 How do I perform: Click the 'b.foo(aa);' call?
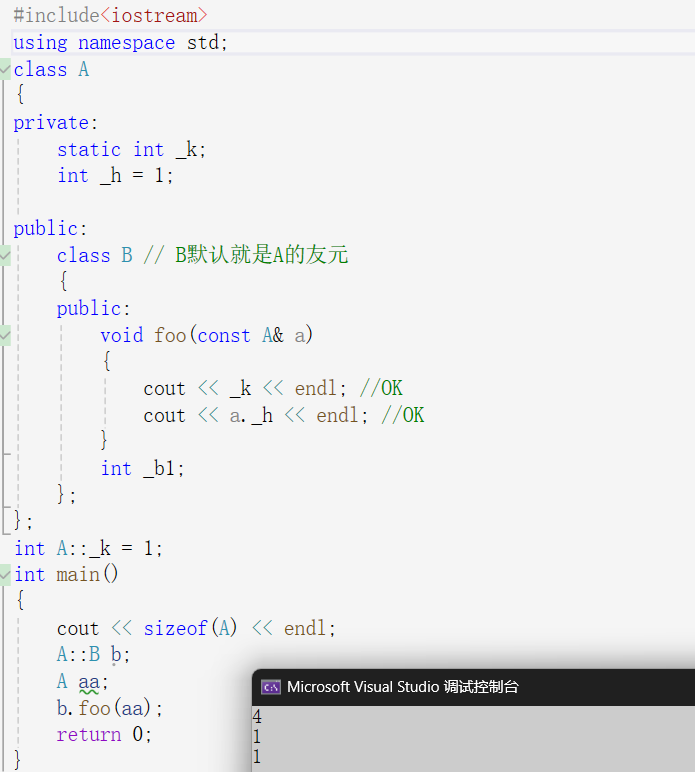coord(109,708)
